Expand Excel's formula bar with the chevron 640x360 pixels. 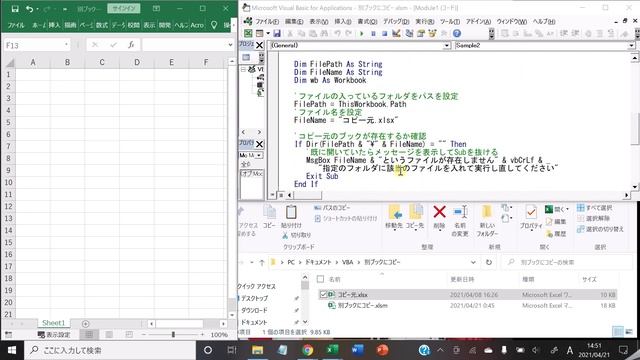(230, 45)
